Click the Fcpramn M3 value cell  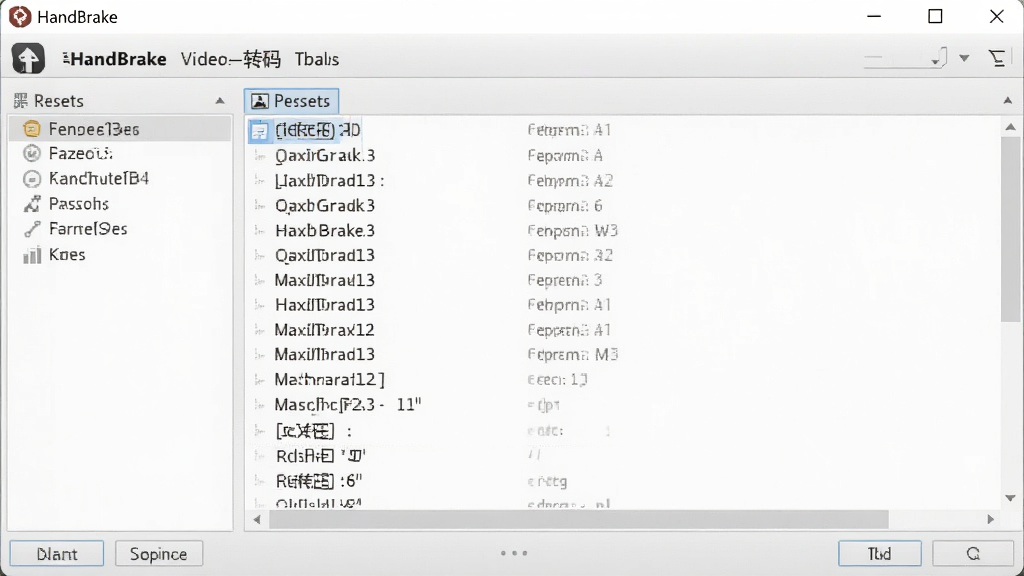point(573,355)
